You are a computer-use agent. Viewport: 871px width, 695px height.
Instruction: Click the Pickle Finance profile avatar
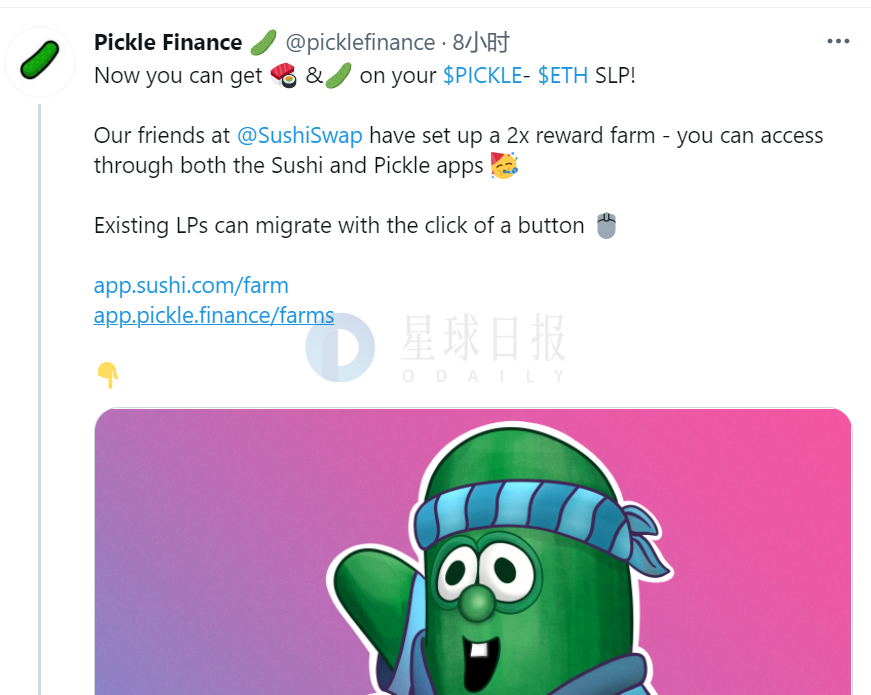pos(40,62)
